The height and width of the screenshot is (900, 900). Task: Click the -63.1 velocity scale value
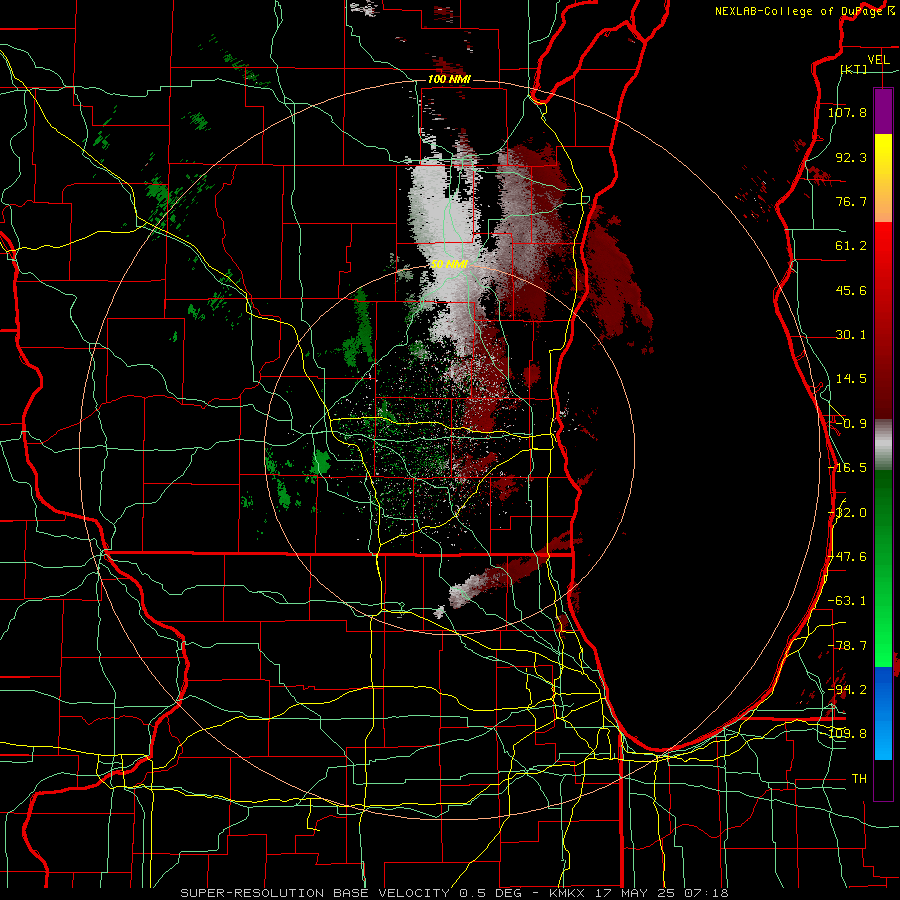point(847,601)
